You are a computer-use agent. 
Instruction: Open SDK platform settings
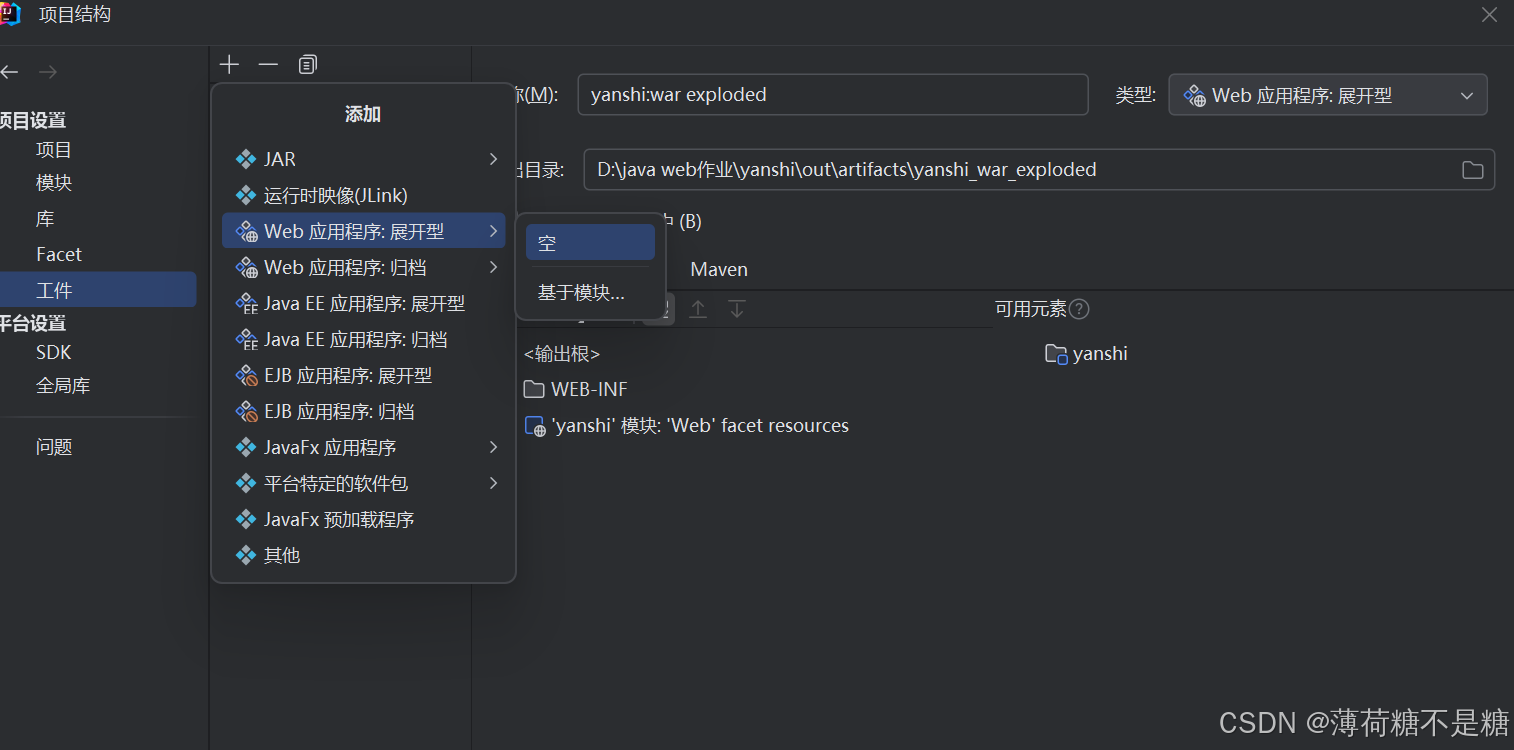click(54, 352)
